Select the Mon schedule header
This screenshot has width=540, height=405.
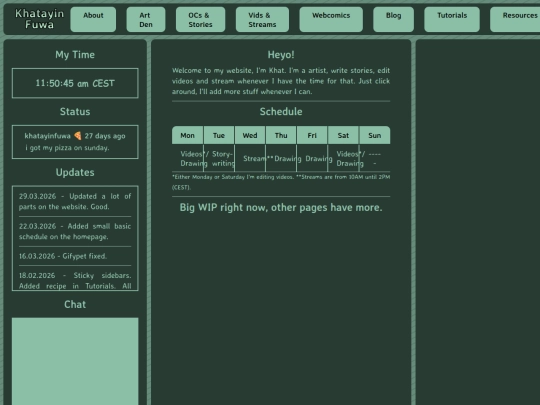pos(187,135)
